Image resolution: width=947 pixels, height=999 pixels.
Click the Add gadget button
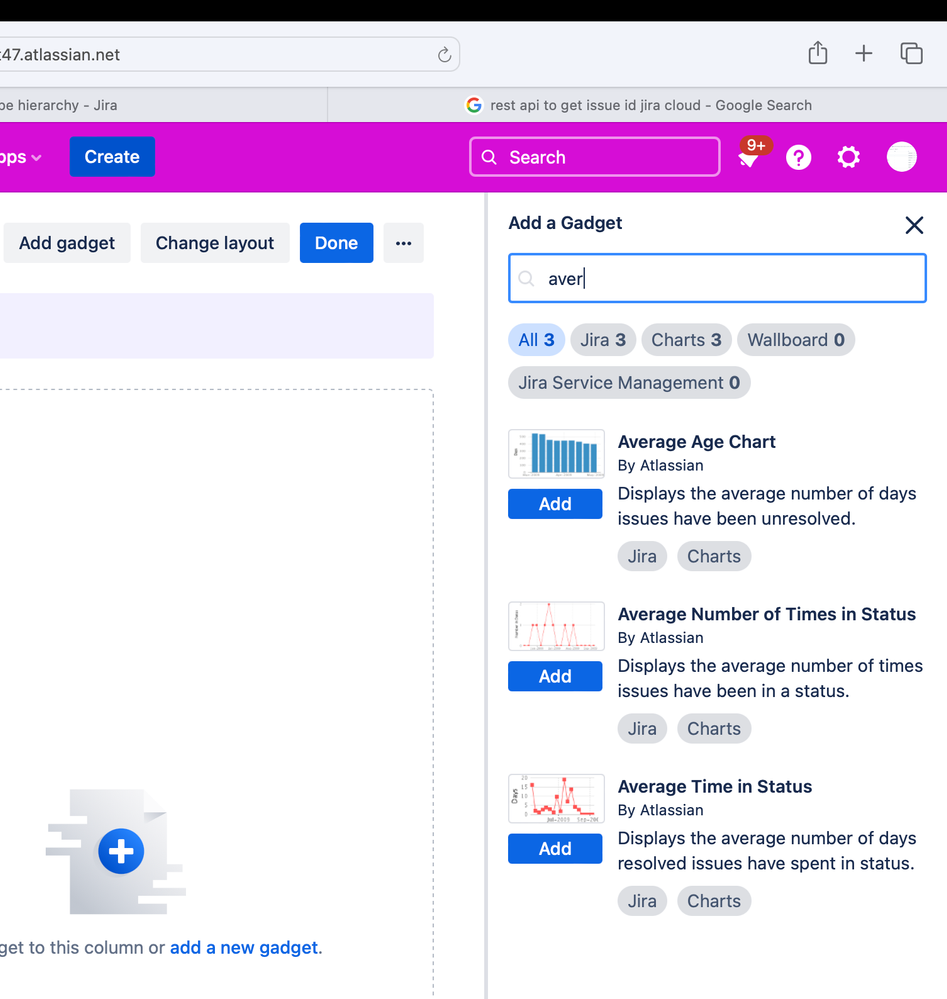pos(67,243)
